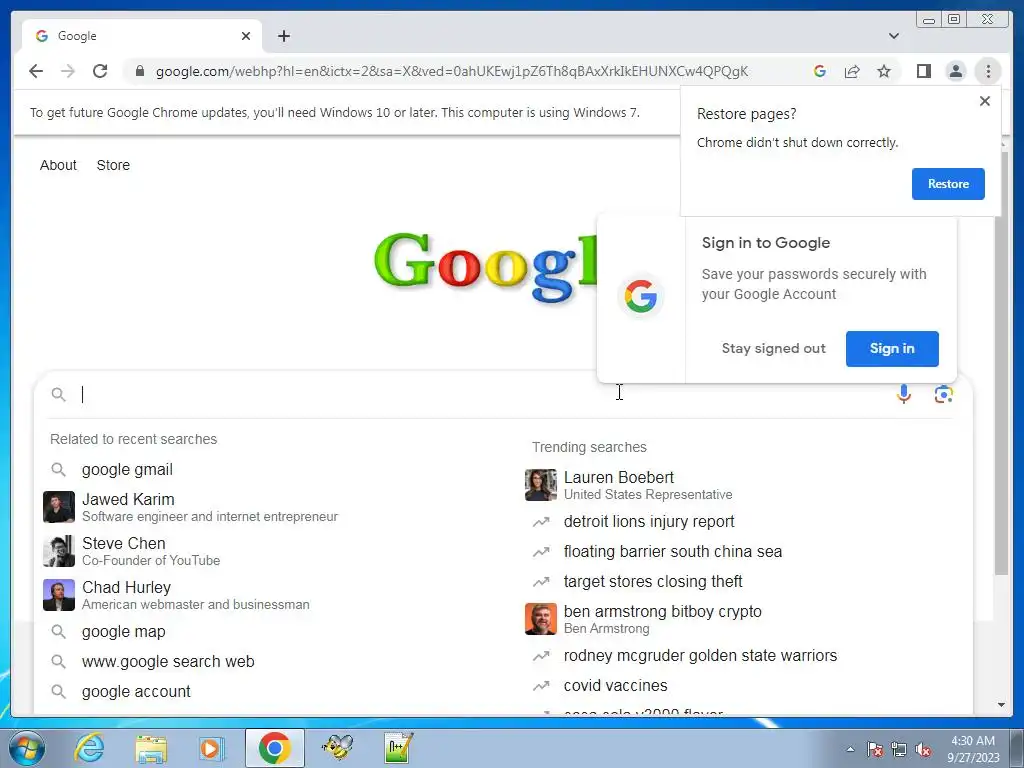Select 'detroit lions injury report' trend
Viewport: 1024px width, 768px height.
[x=649, y=522]
